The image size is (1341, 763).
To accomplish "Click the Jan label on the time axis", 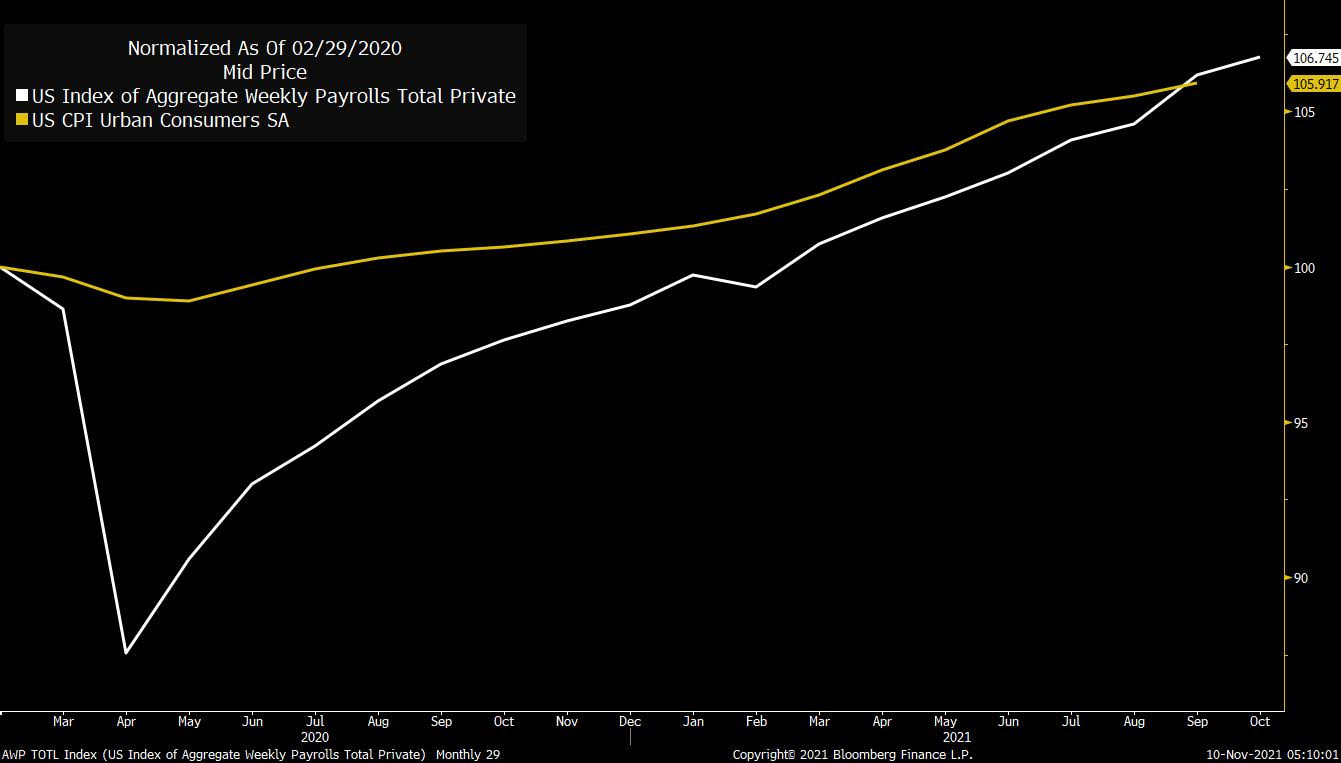I will [x=693, y=721].
